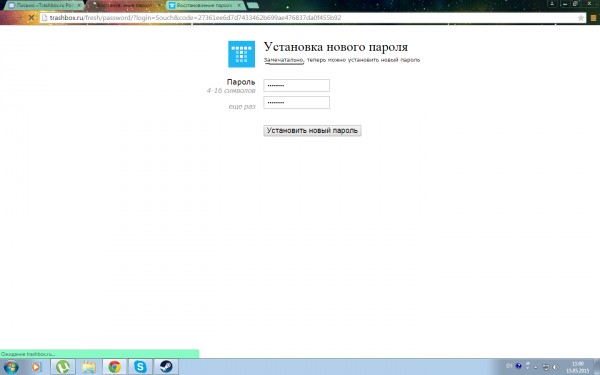Open file explorer folder on taskbar
The height and width of the screenshot is (375, 600).
89,367
